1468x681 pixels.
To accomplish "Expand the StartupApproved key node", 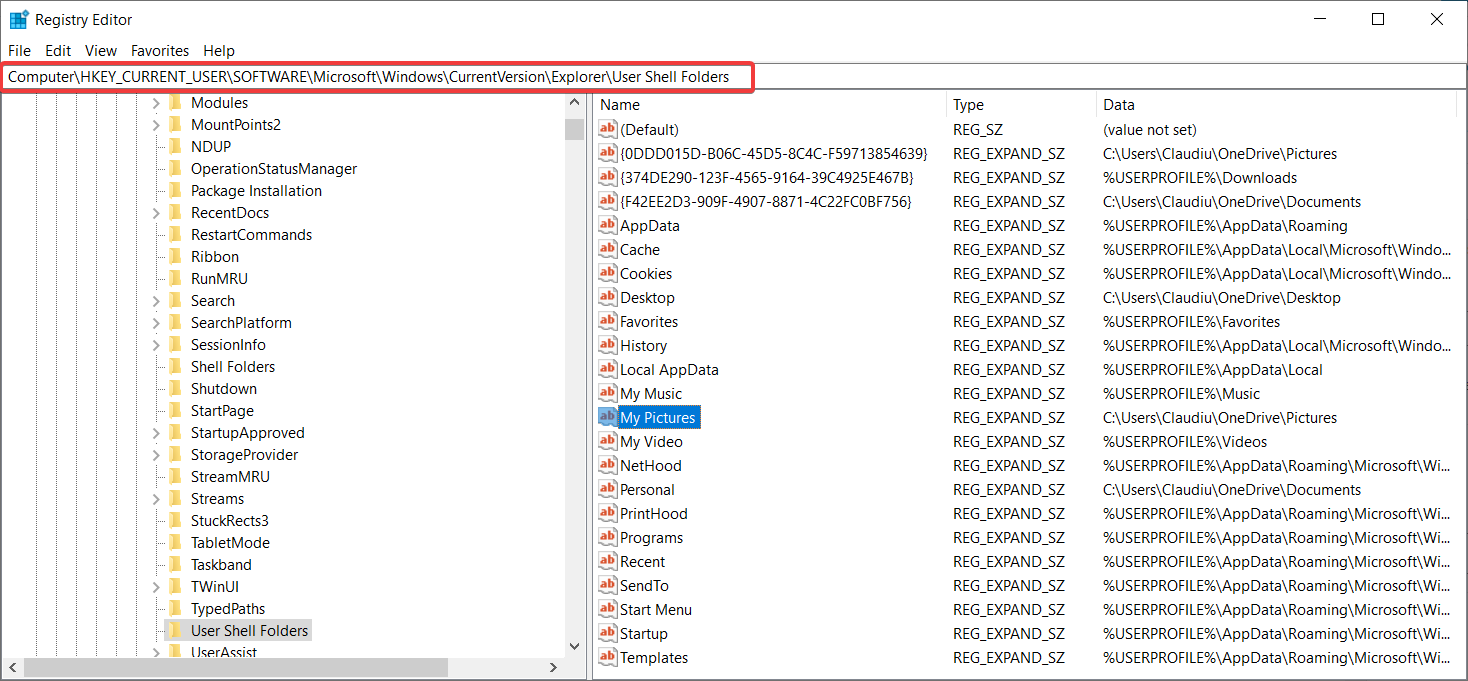I will point(156,433).
